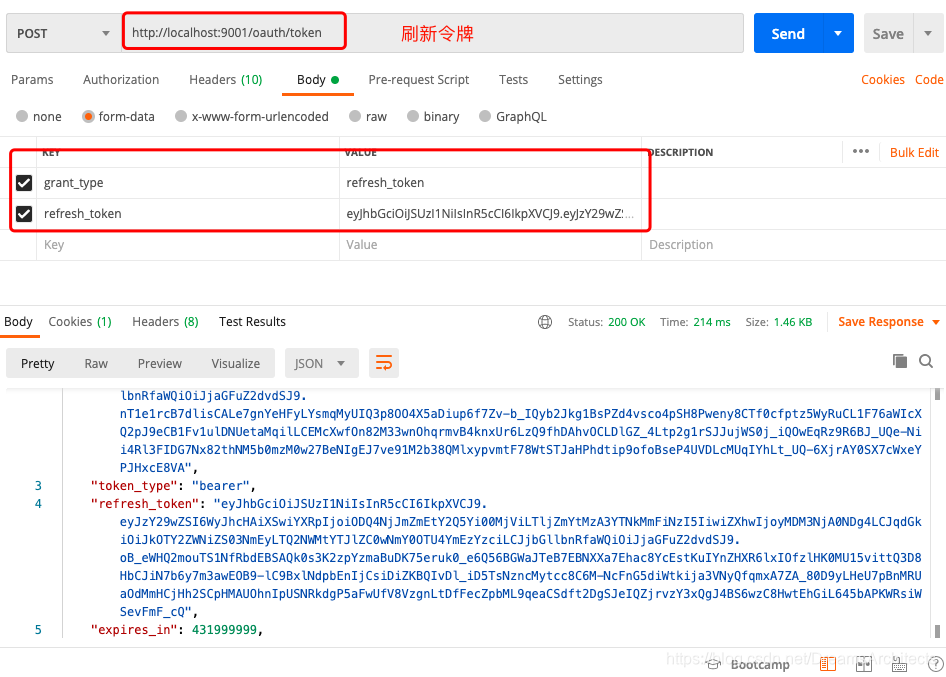Screen dimensions: 946x677
Task: Select the Pretty response view
Action: click(x=37, y=363)
